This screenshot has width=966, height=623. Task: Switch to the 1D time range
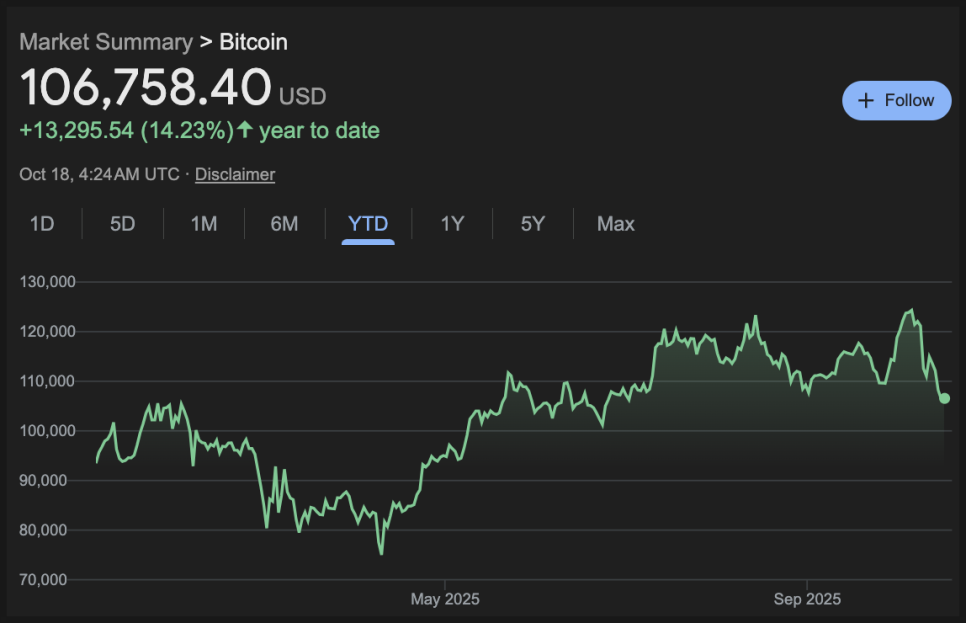(x=41, y=224)
